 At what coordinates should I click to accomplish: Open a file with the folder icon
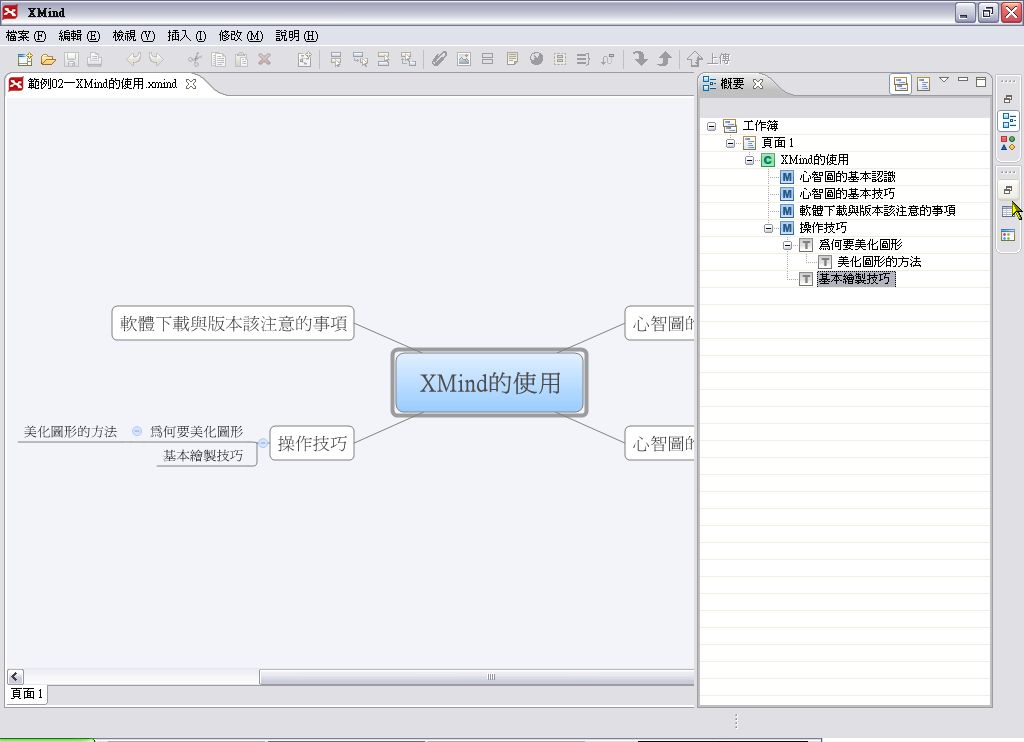[x=48, y=59]
